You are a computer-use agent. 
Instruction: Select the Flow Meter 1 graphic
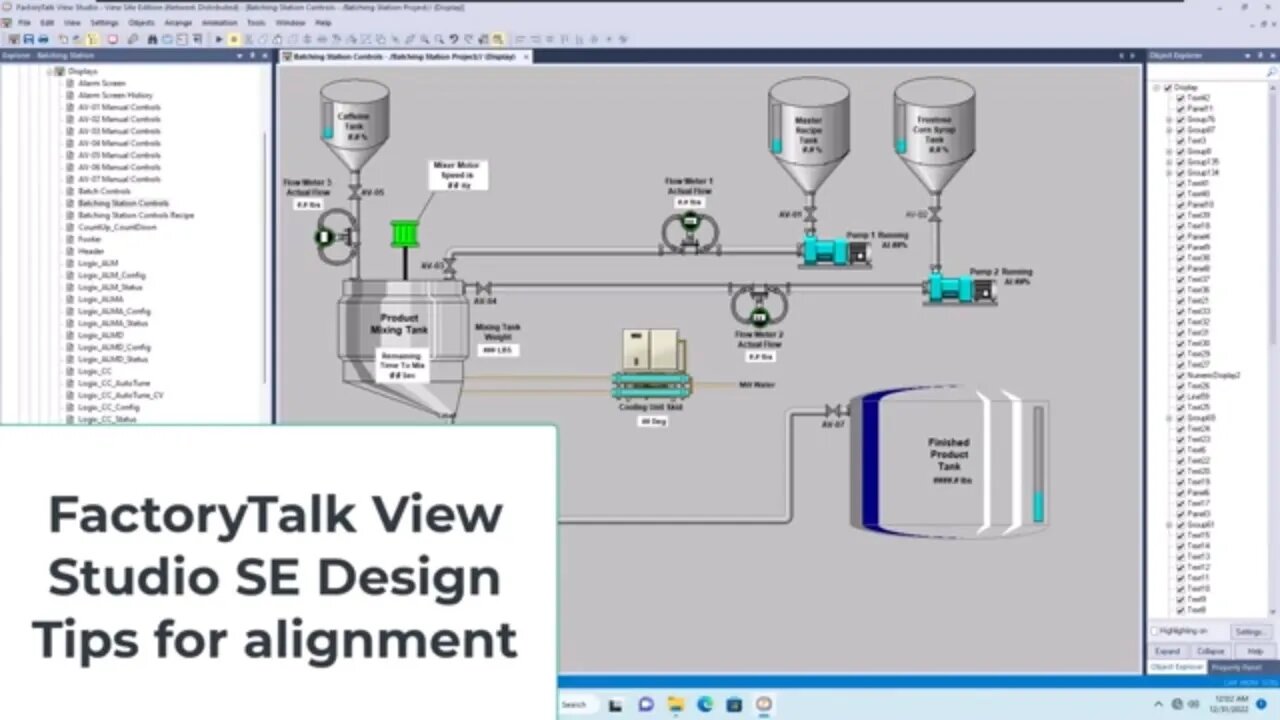click(x=690, y=232)
